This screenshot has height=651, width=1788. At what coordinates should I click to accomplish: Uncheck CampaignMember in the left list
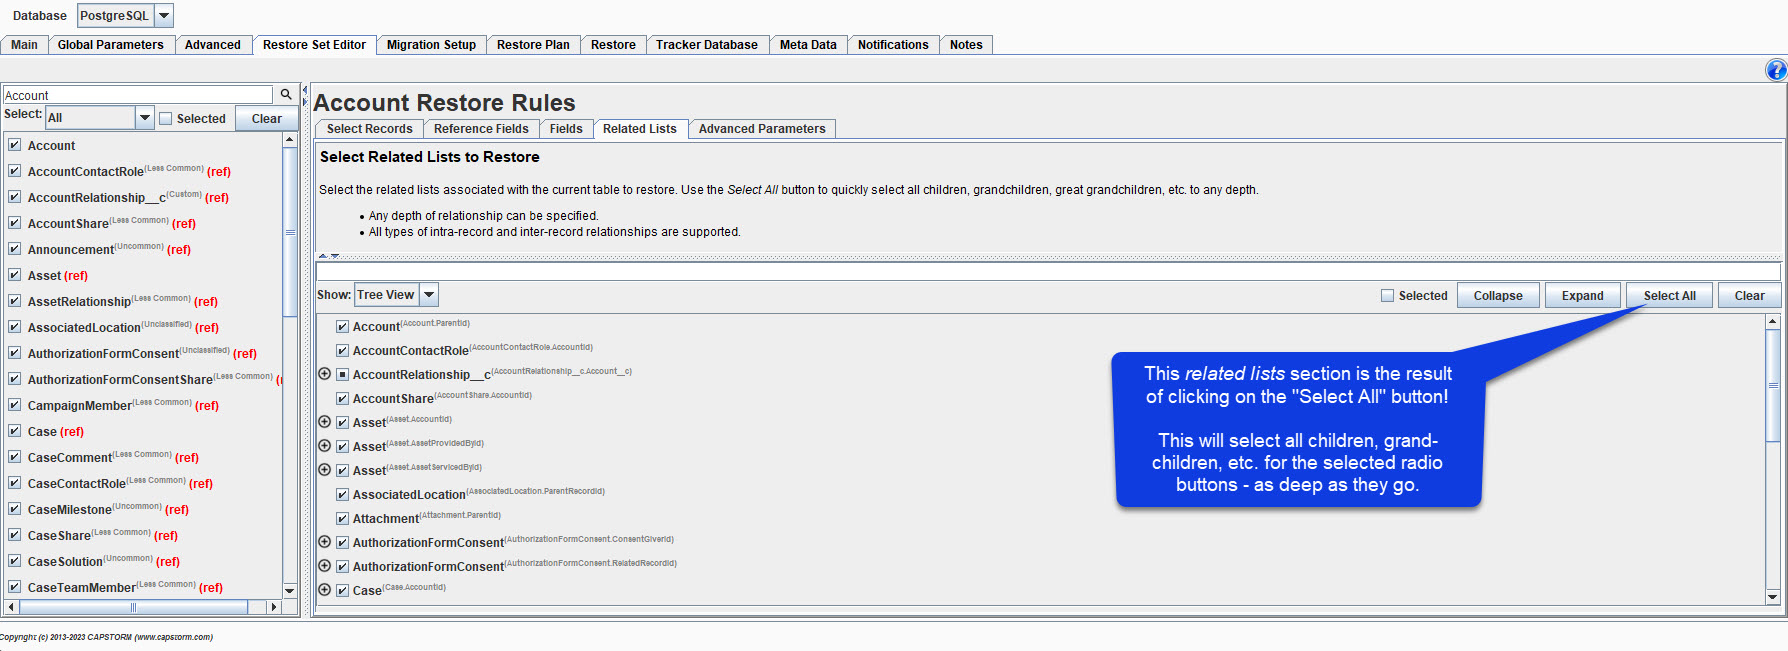(15, 405)
